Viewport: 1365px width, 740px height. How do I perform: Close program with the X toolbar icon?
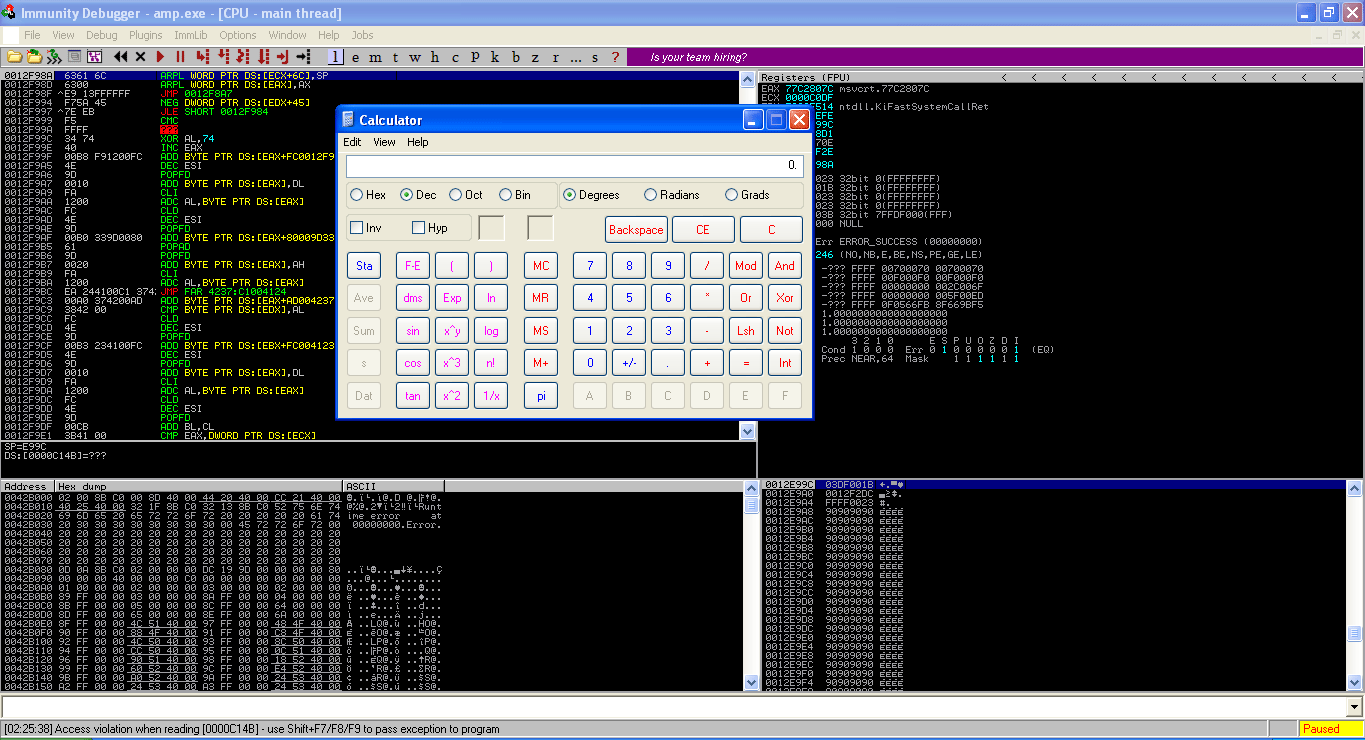[x=140, y=57]
